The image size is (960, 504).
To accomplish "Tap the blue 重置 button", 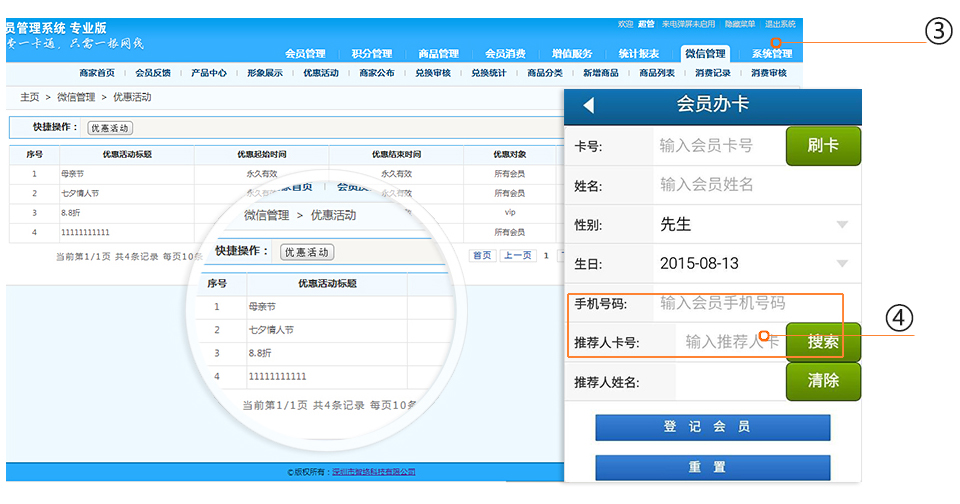I will [713, 467].
